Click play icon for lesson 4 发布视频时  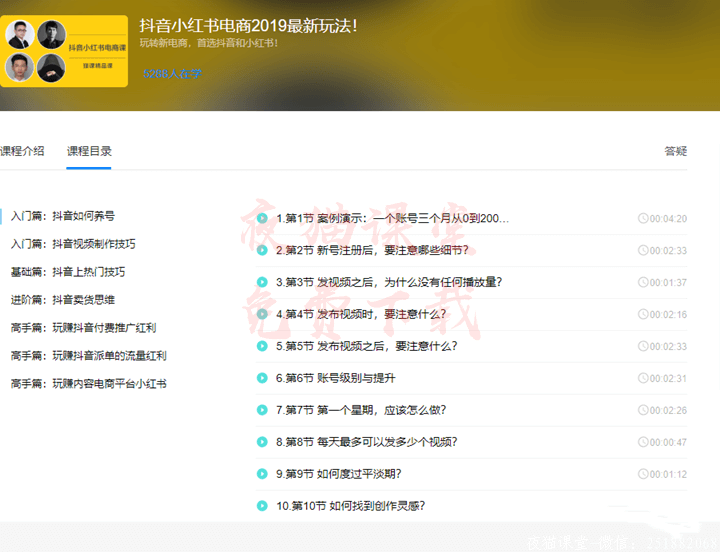(x=262, y=314)
